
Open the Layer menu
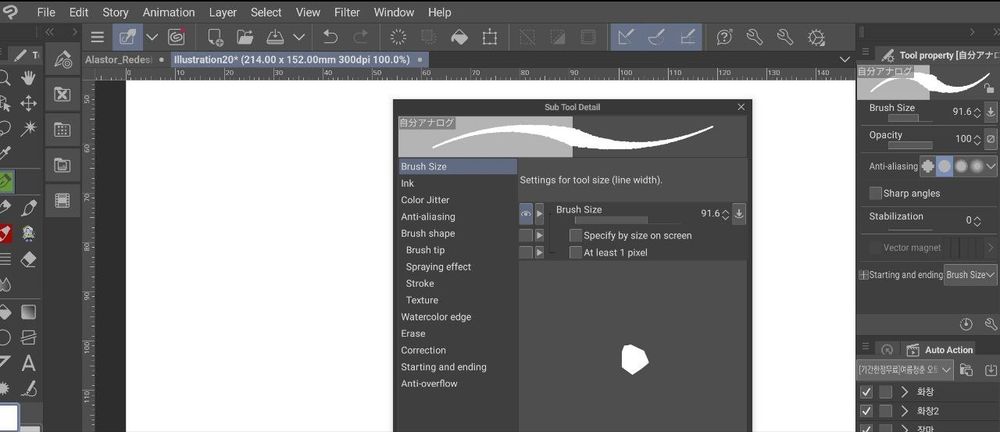coord(223,12)
